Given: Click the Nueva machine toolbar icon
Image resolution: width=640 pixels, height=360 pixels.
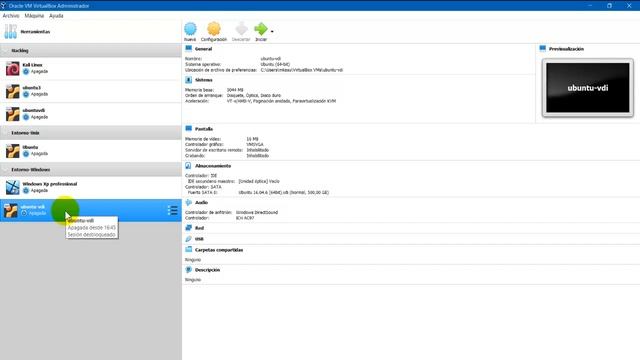Looking at the screenshot, I should pos(190,29).
